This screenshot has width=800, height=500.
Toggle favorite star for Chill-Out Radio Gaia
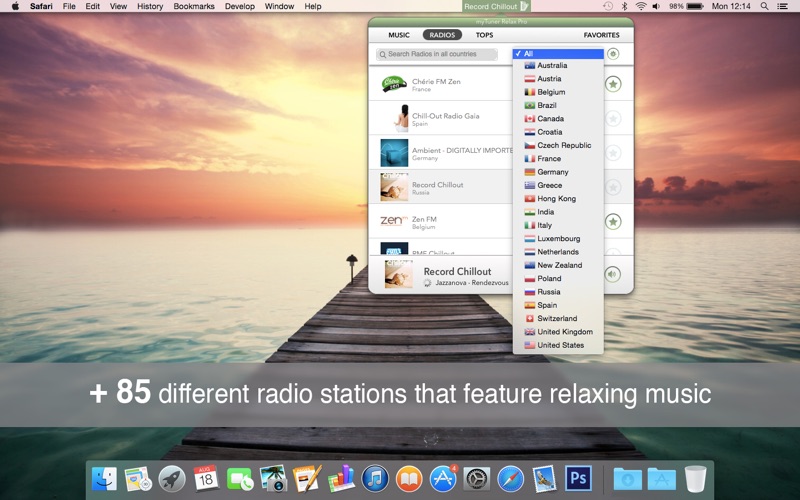pos(613,118)
